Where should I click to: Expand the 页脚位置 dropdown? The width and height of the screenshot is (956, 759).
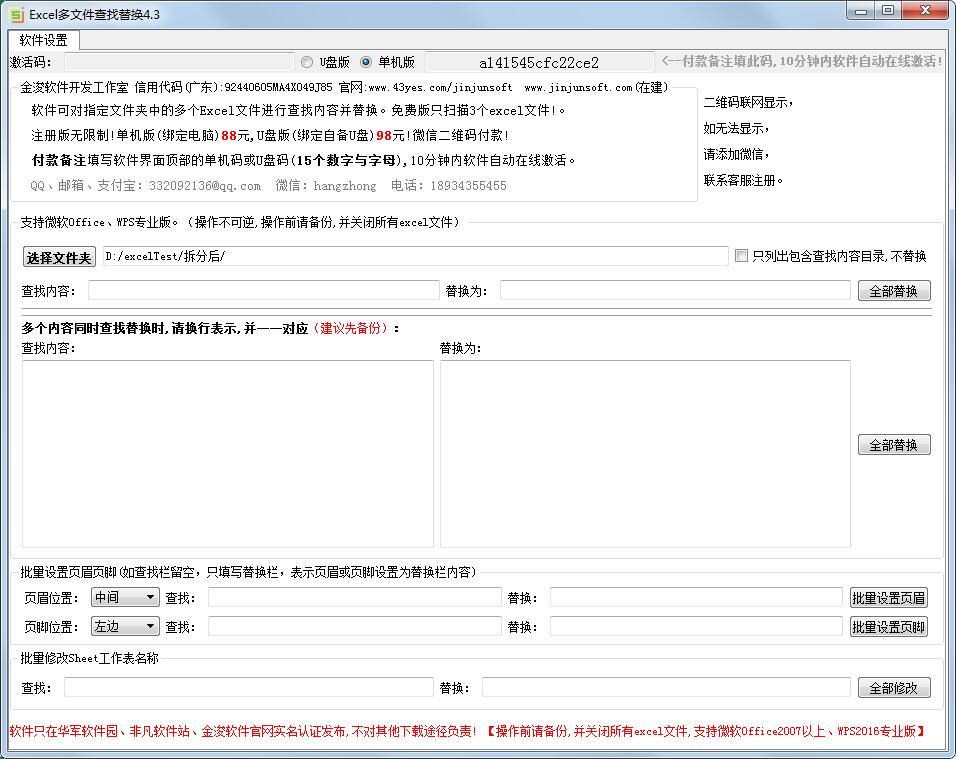pyautogui.click(x=125, y=626)
